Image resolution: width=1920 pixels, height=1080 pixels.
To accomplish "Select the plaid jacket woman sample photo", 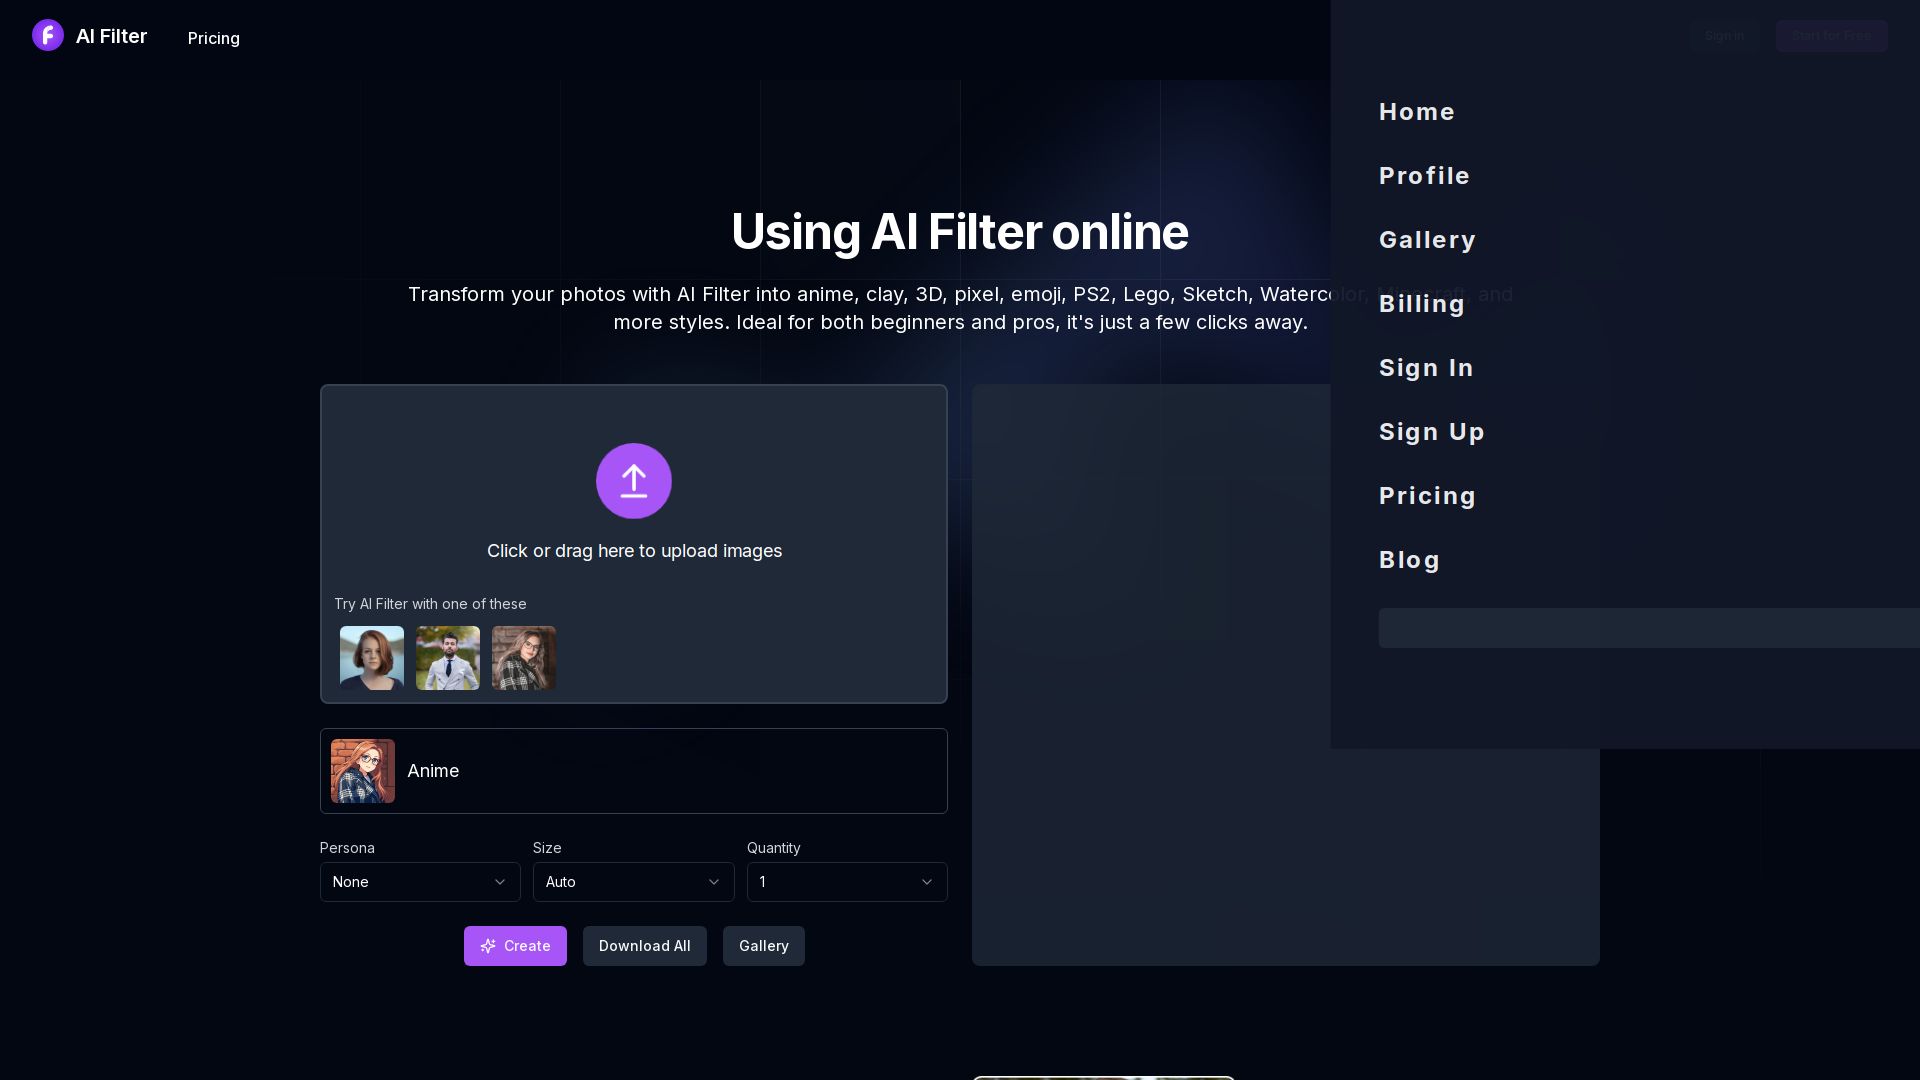I will 523,657.
